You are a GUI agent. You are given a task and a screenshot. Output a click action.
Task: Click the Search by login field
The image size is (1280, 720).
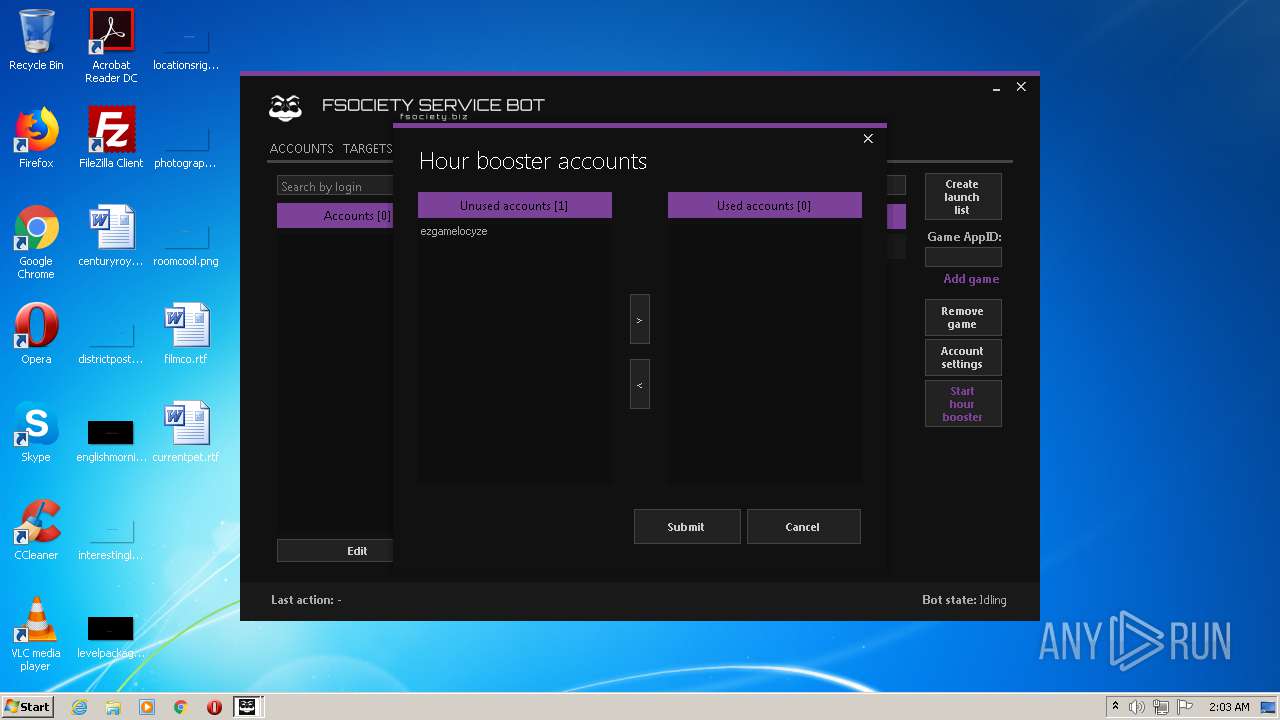point(335,186)
